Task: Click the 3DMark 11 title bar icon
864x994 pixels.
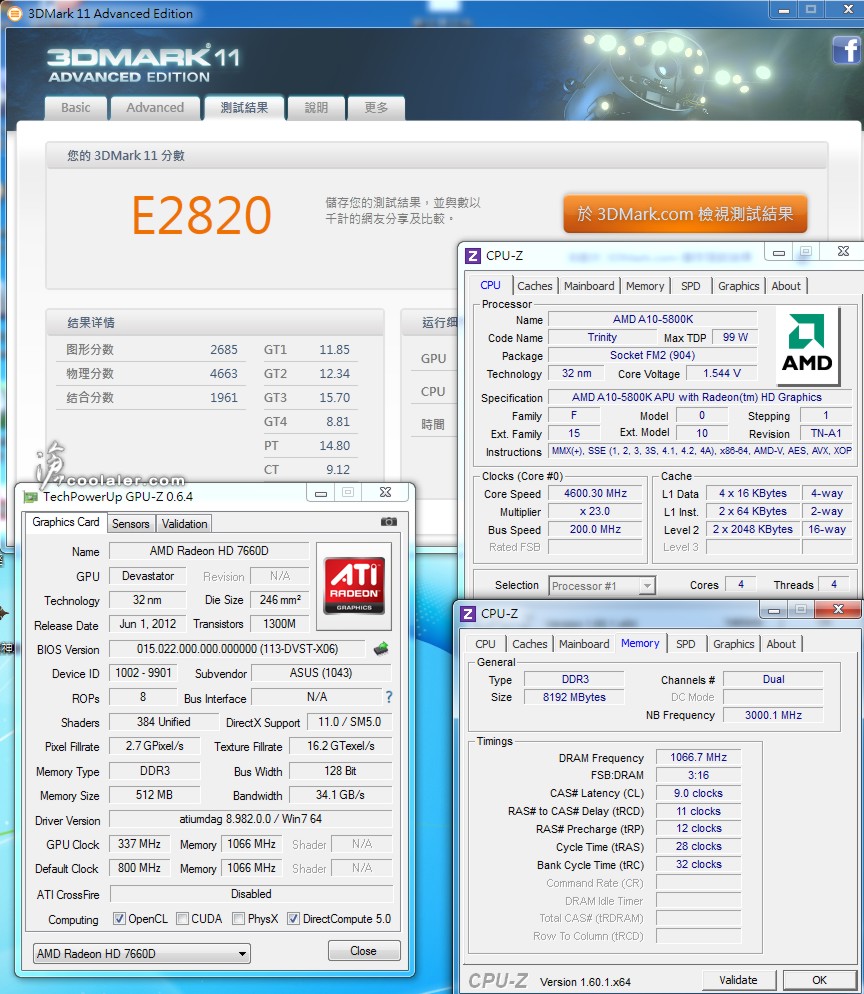Action: coord(14,13)
